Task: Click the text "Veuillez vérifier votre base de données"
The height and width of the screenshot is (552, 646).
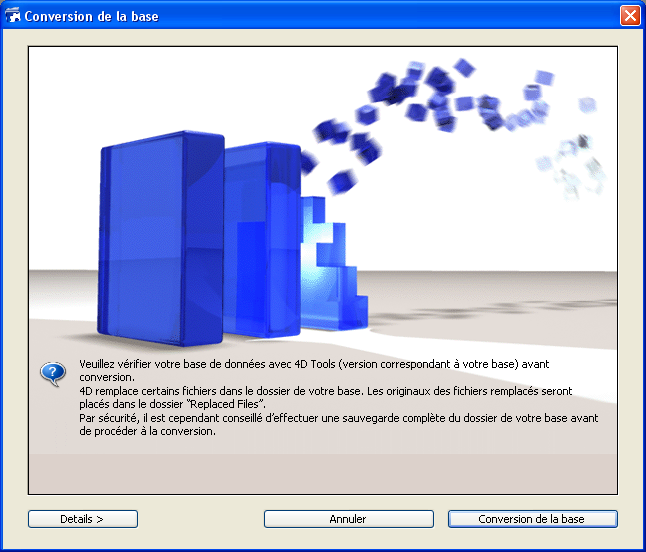Action: (172, 364)
